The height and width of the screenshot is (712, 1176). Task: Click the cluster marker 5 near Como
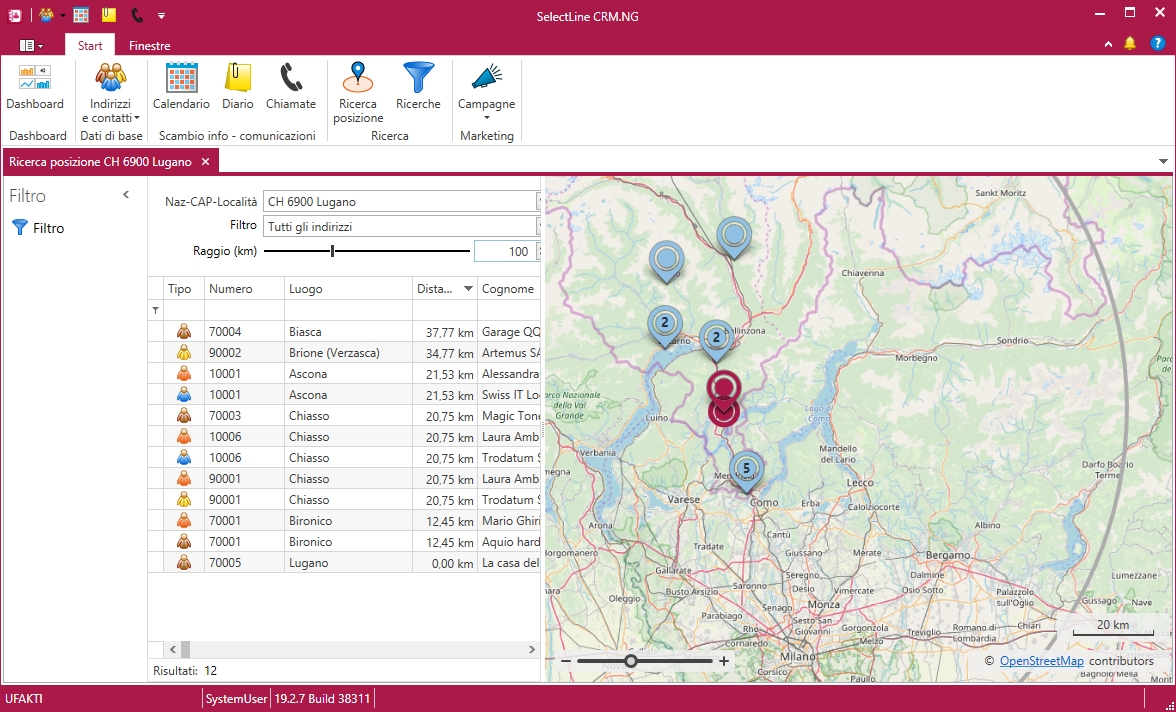coord(746,470)
